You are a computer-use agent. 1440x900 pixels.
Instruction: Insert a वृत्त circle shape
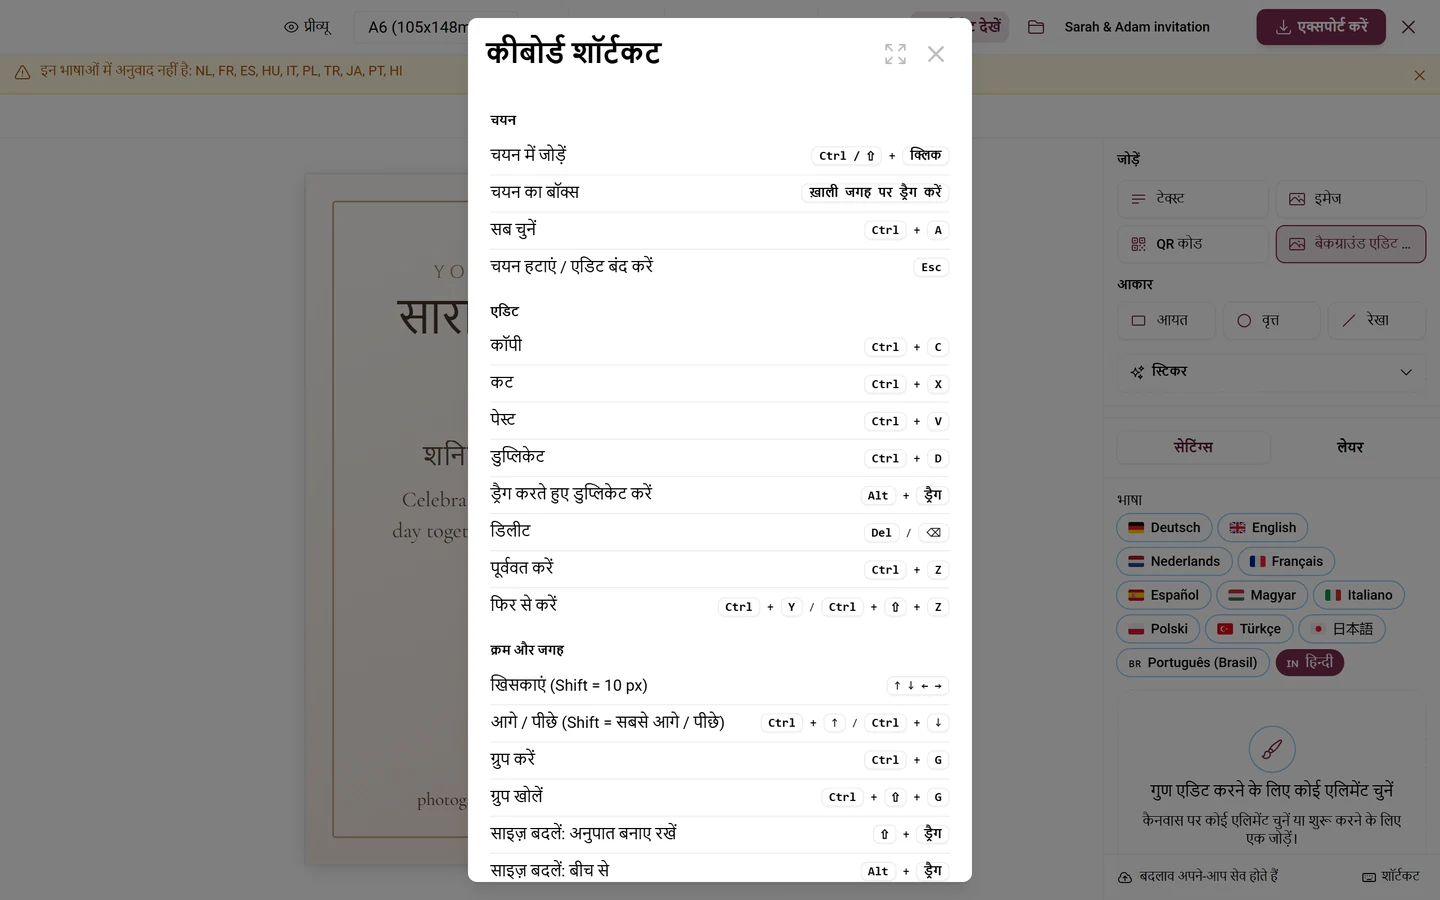pyautogui.click(x=1271, y=321)
